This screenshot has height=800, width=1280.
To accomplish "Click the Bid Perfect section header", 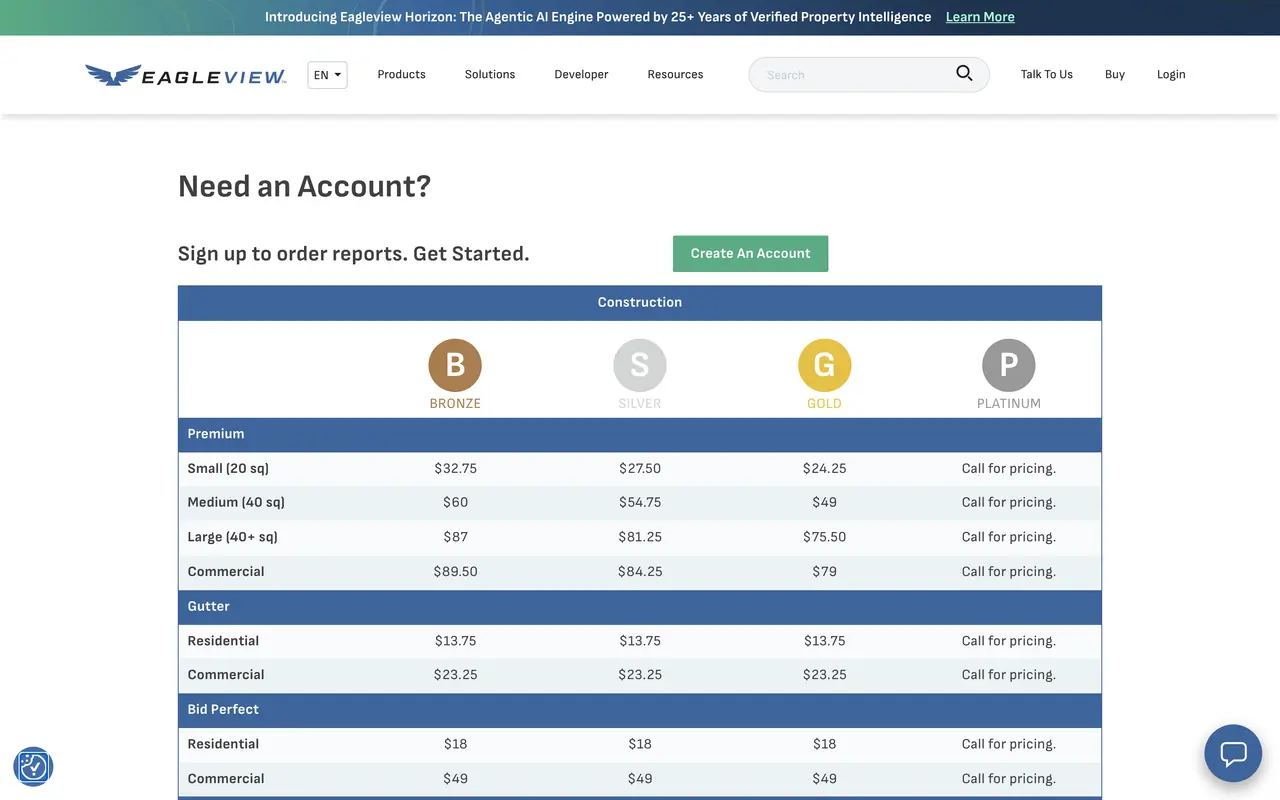I will click(640, 709).
